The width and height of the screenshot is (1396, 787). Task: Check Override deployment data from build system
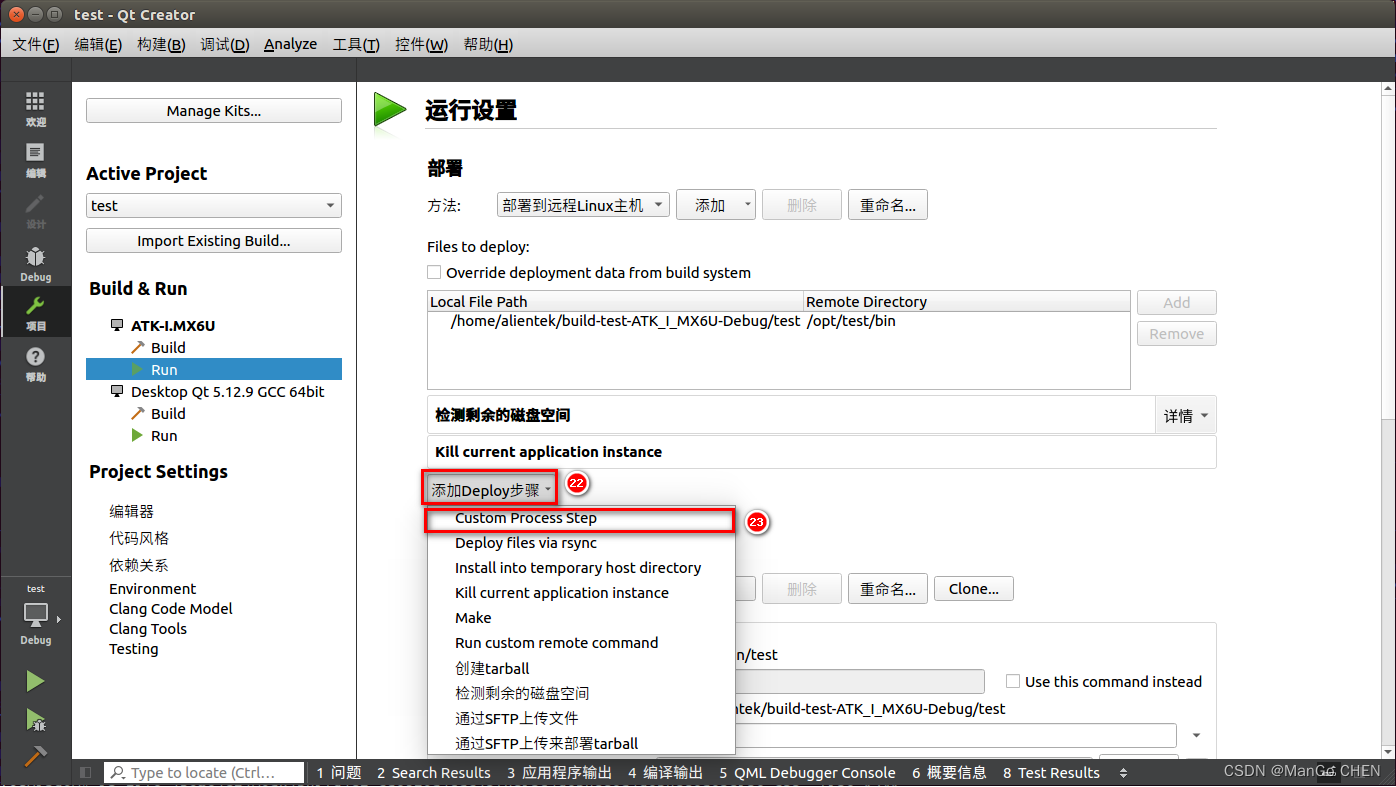click(434, 272)
